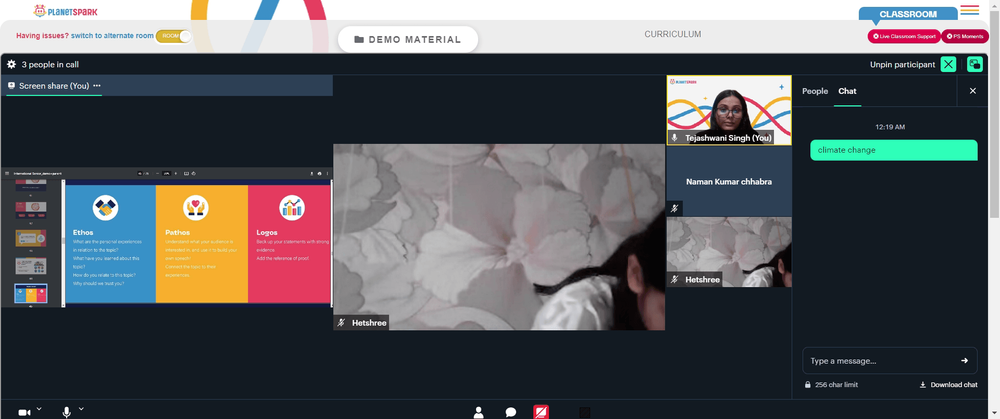Select Tejashwani Singh video thumbnail
The image size is (1000, 419).
point(729,110)
